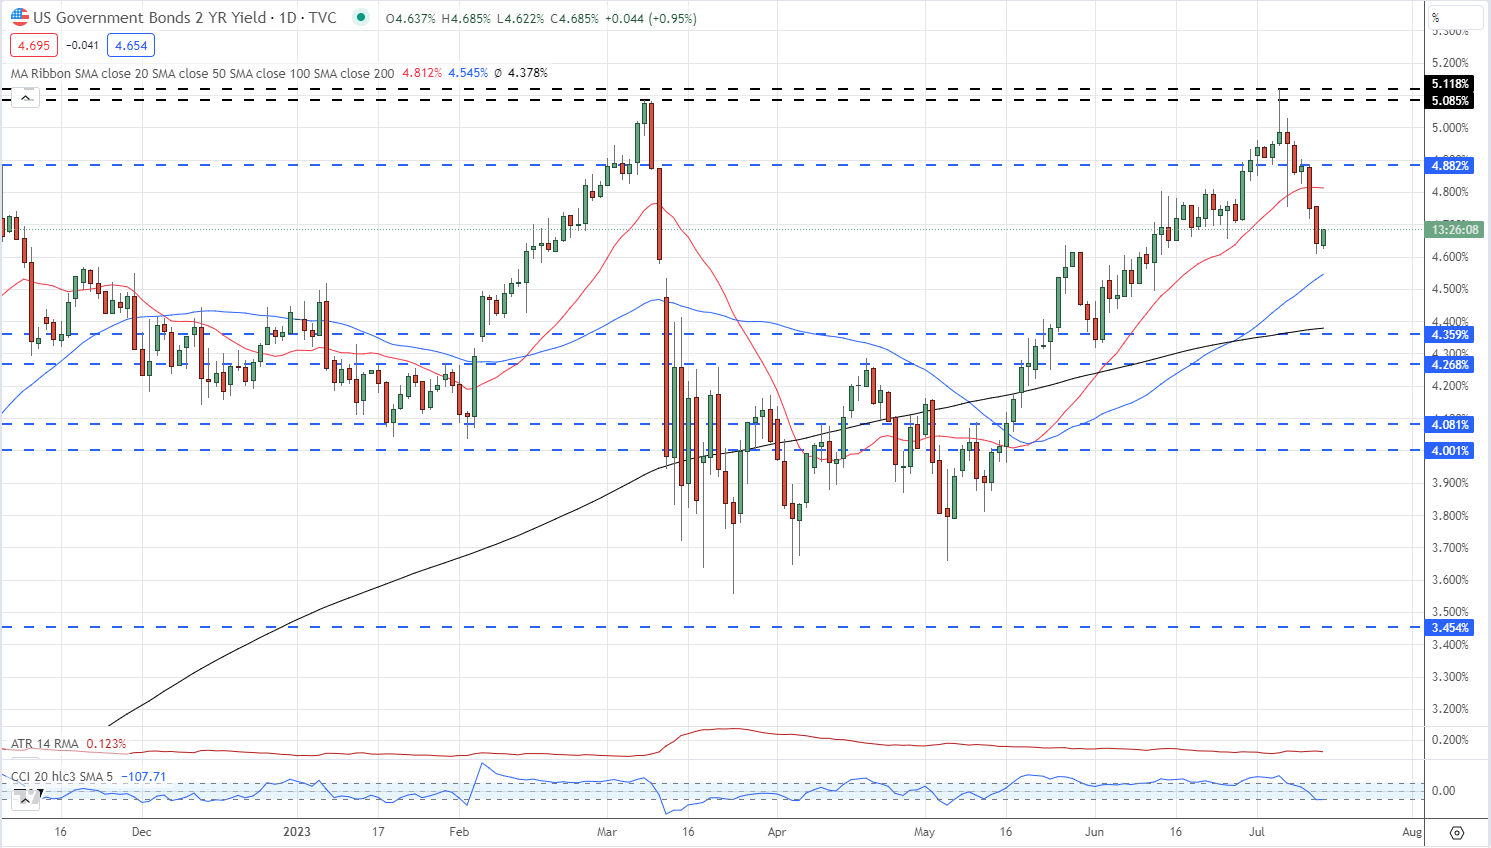Collapse the indicator legend with the chevron arrow
The height and width of the screenshot is (848, 1491).
click(x=26, y=97)
